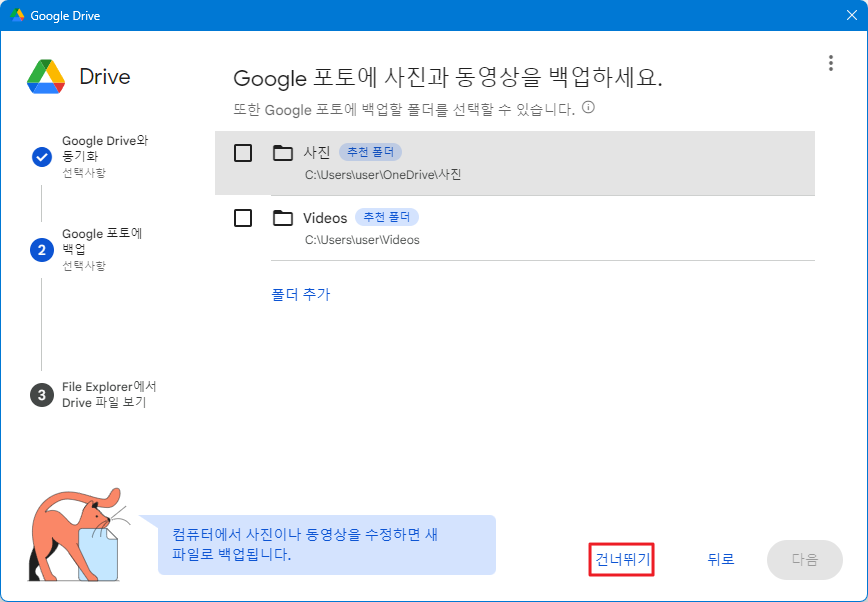
Task: Click 폴더 추가 to add a folder
Action: (x=300, y=294)
